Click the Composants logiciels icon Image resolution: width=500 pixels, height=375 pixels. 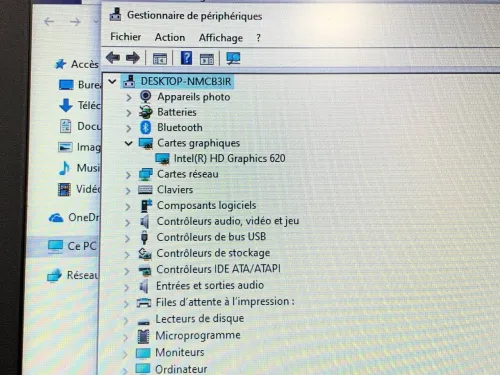click(x=146, y=205)
